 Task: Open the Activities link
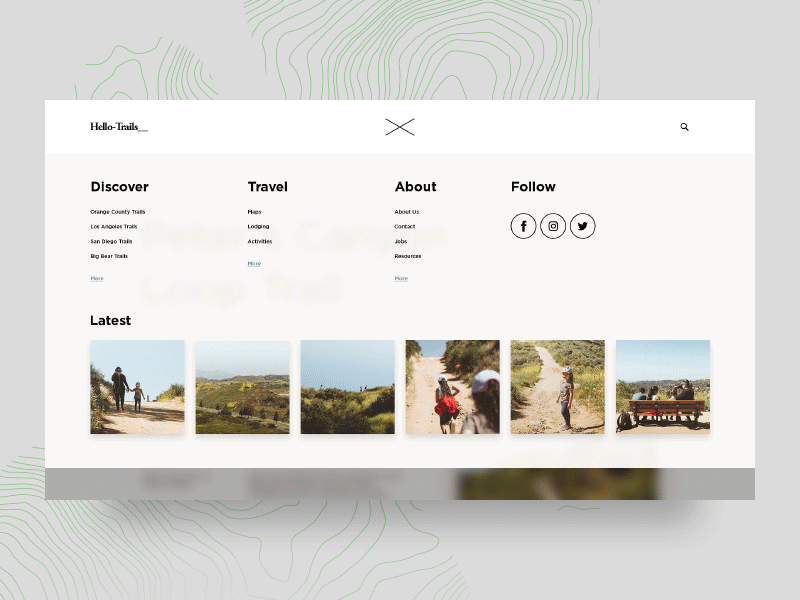pos(260,242)
